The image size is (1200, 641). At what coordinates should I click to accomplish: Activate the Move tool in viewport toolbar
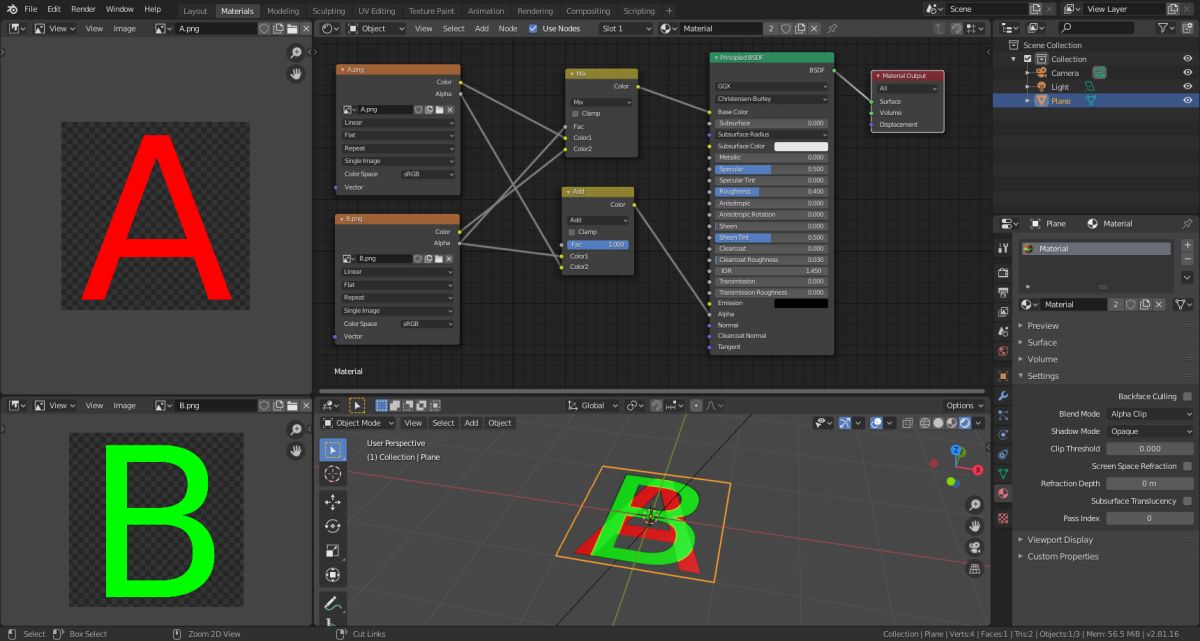(x=333, y=501)
